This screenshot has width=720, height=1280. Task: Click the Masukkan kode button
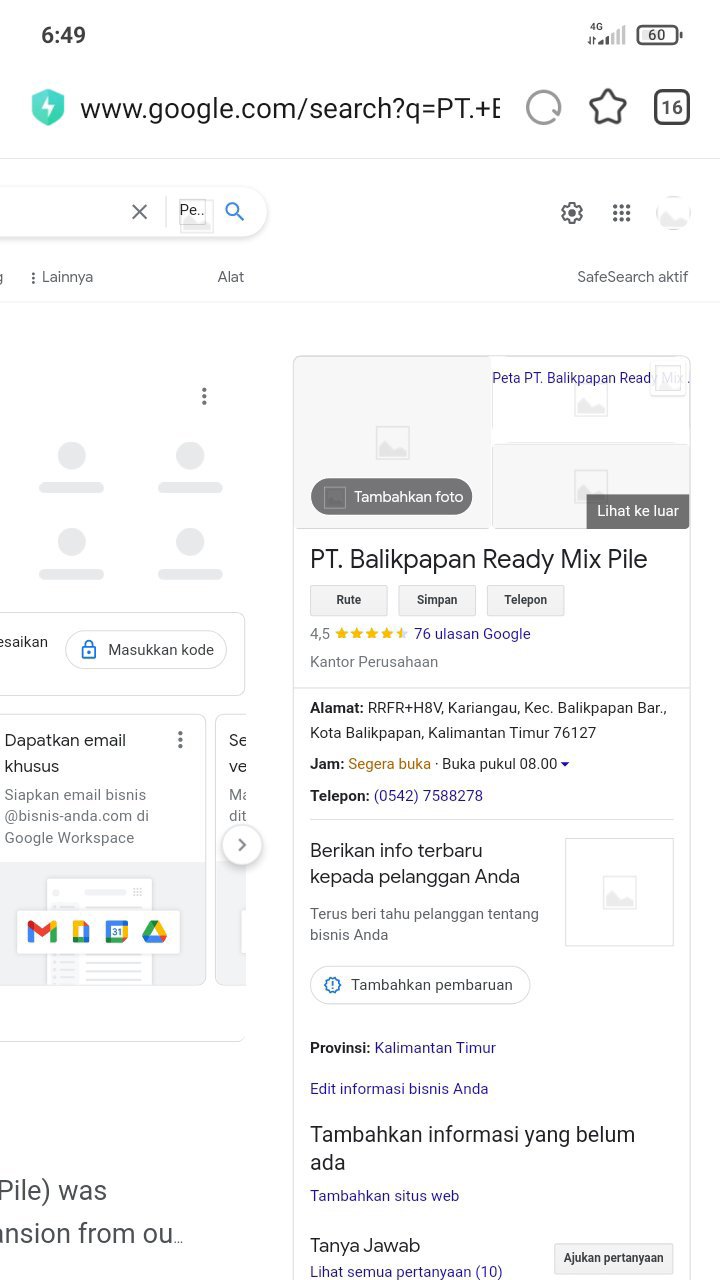(x=147, y=650)
